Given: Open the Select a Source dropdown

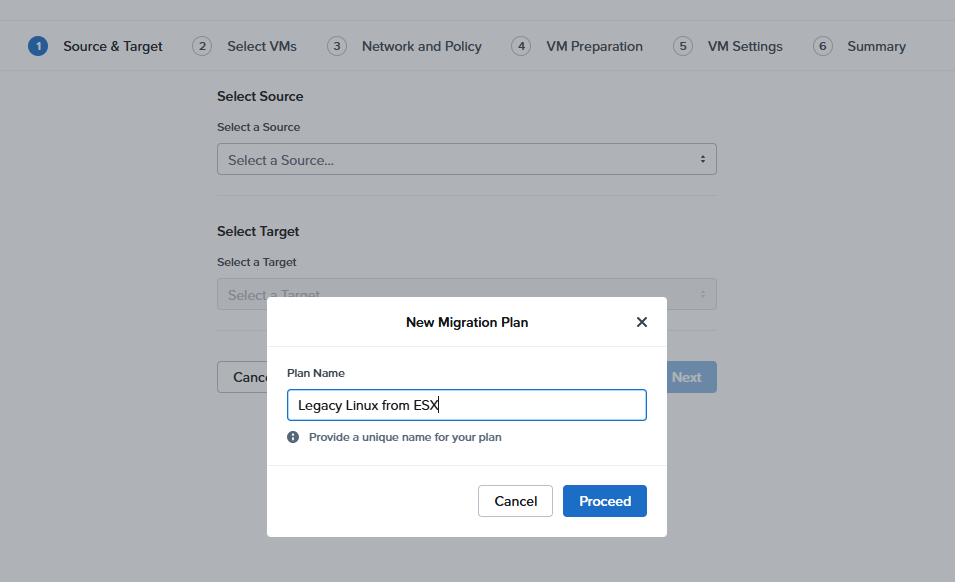Looking at the screenshot, I should click(466, 160).
